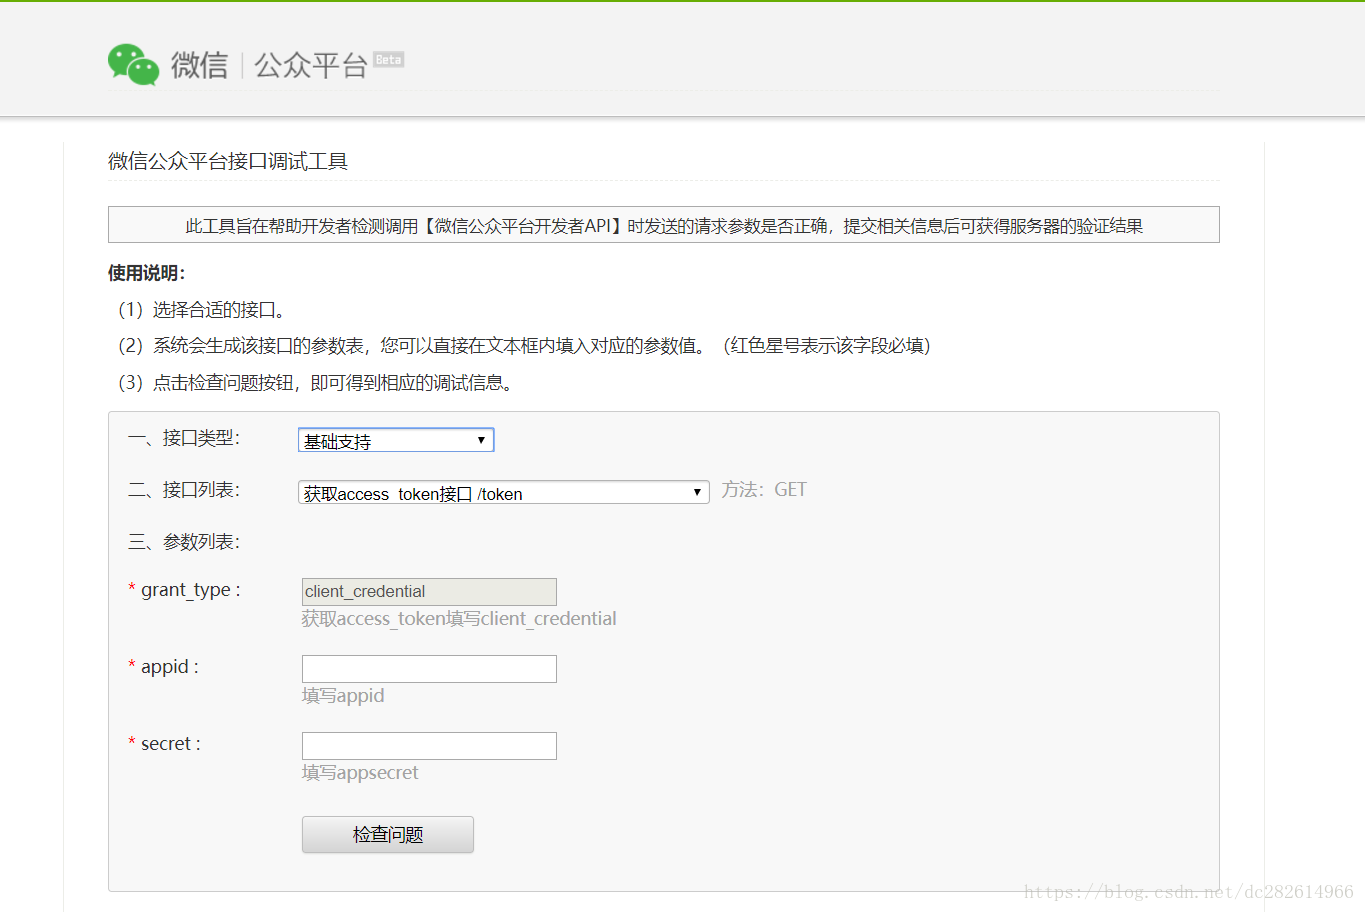Open the 接口列表 dropdown showing 获取access_token接口
This screenshot has height=912, width=1365.
coord(503,492)
